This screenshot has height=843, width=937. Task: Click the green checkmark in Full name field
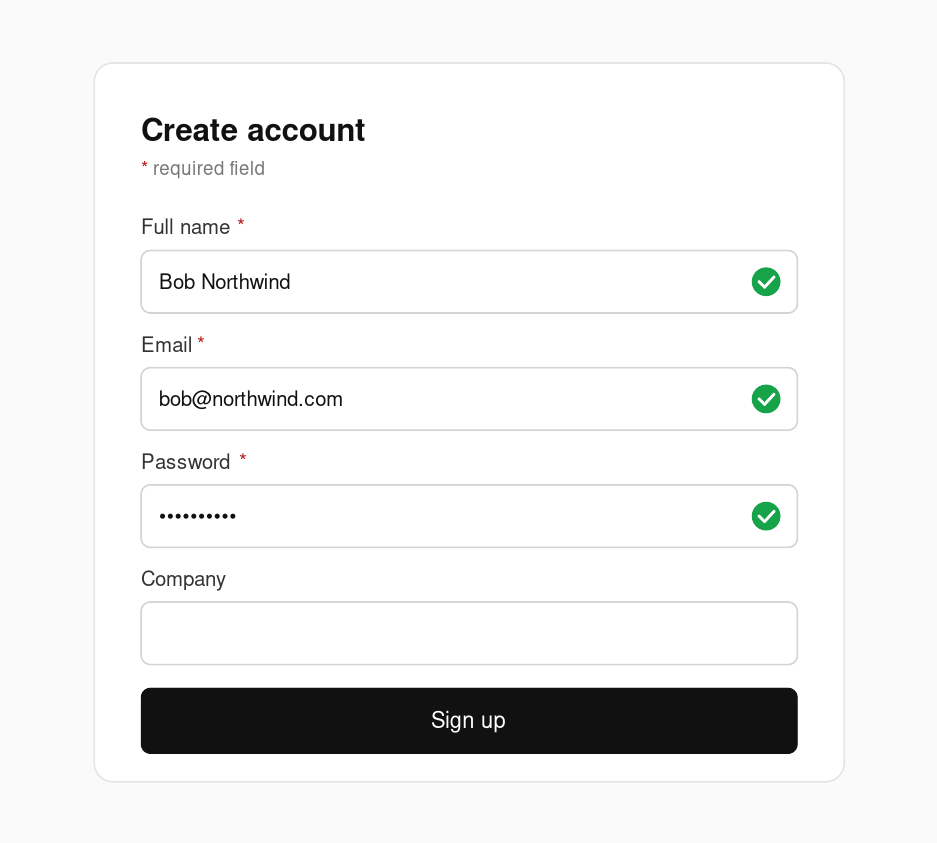tap(766, 282)
